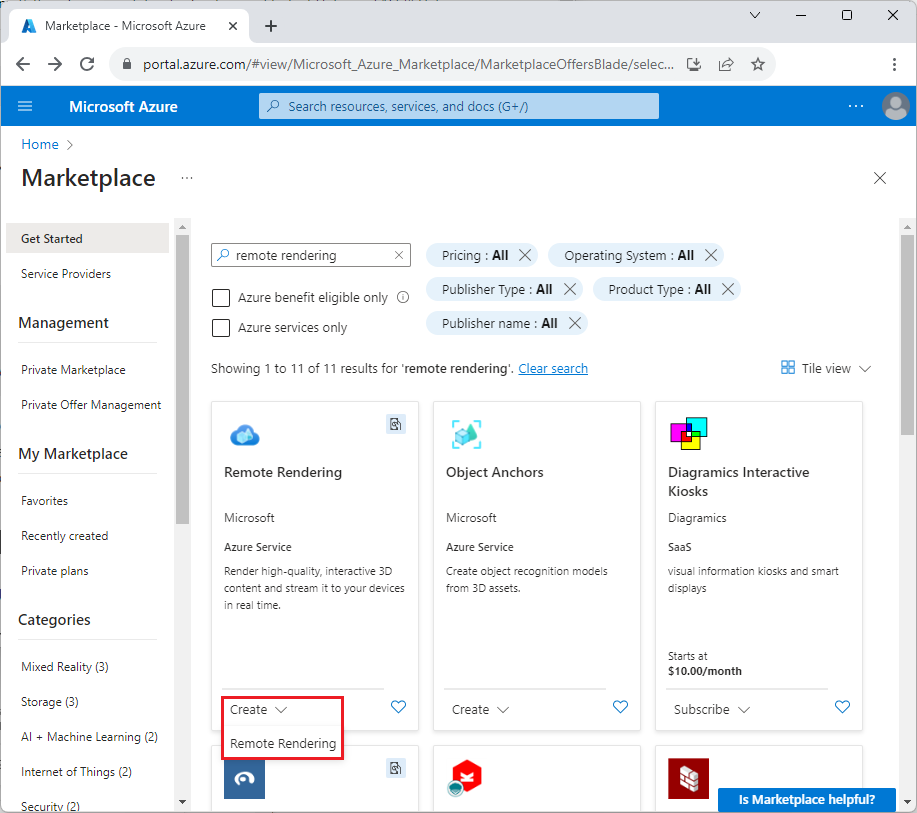Open Recently created list
This screenshot has height=813, width=917.
(x=64, y=535)
